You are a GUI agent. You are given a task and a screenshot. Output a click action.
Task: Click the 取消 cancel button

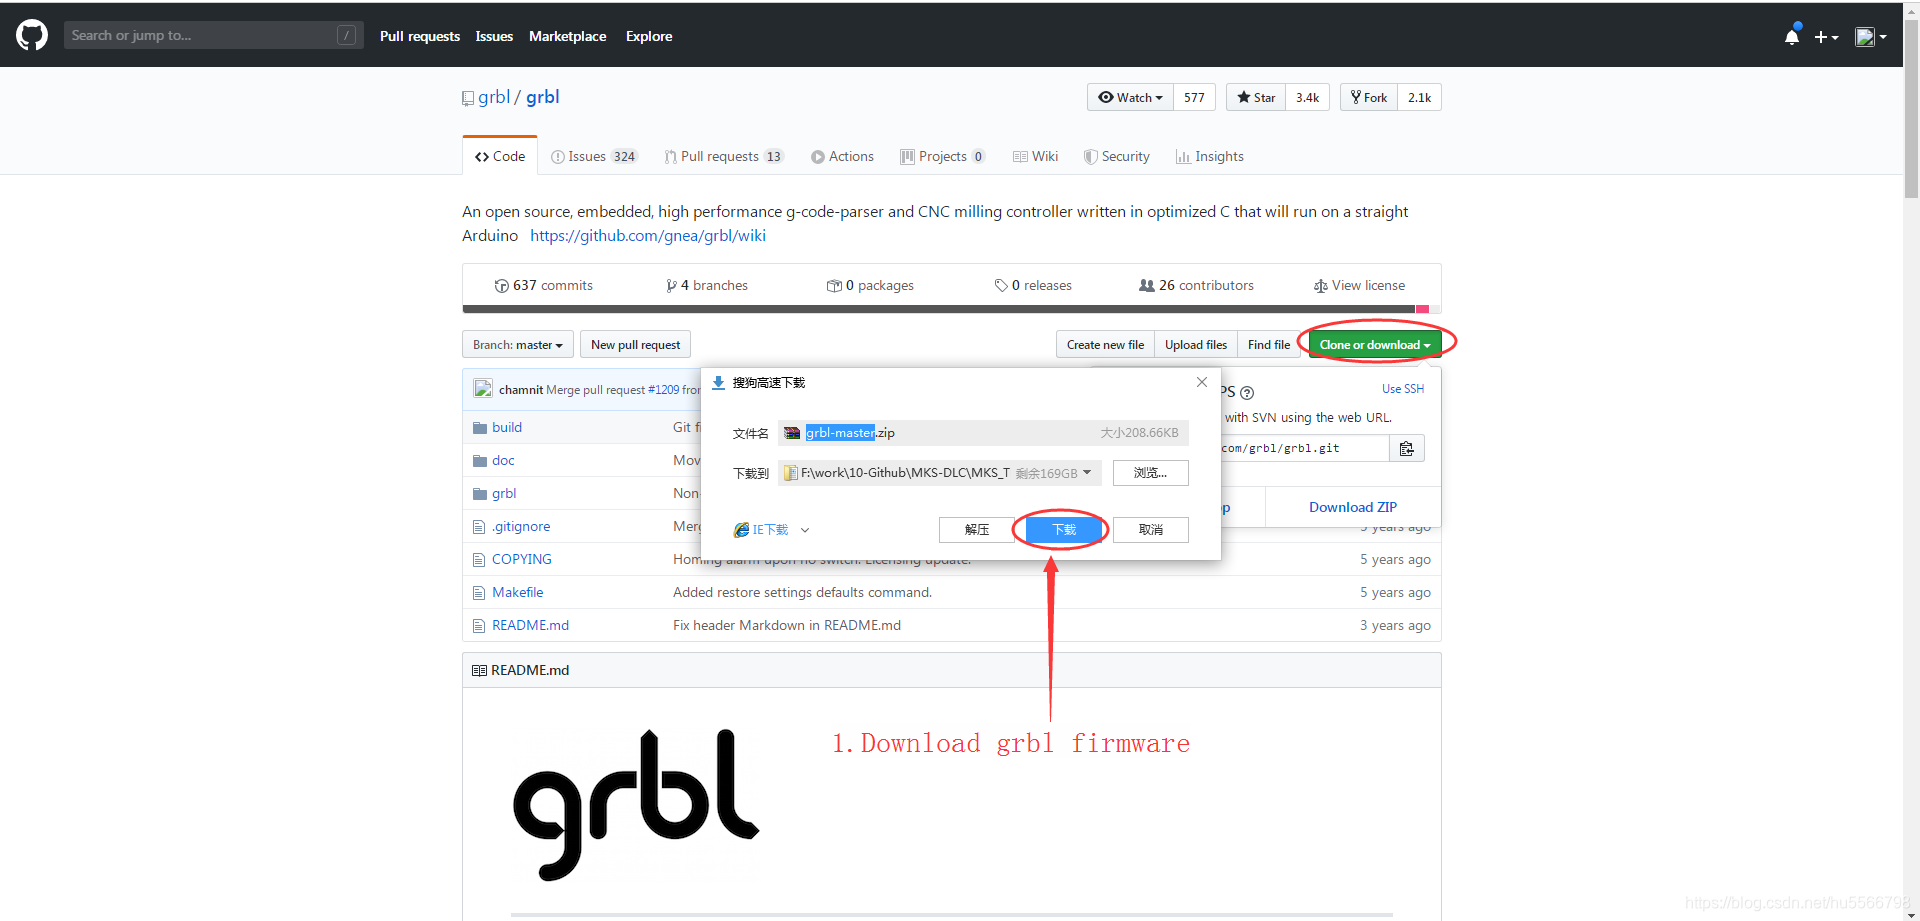1151,530
